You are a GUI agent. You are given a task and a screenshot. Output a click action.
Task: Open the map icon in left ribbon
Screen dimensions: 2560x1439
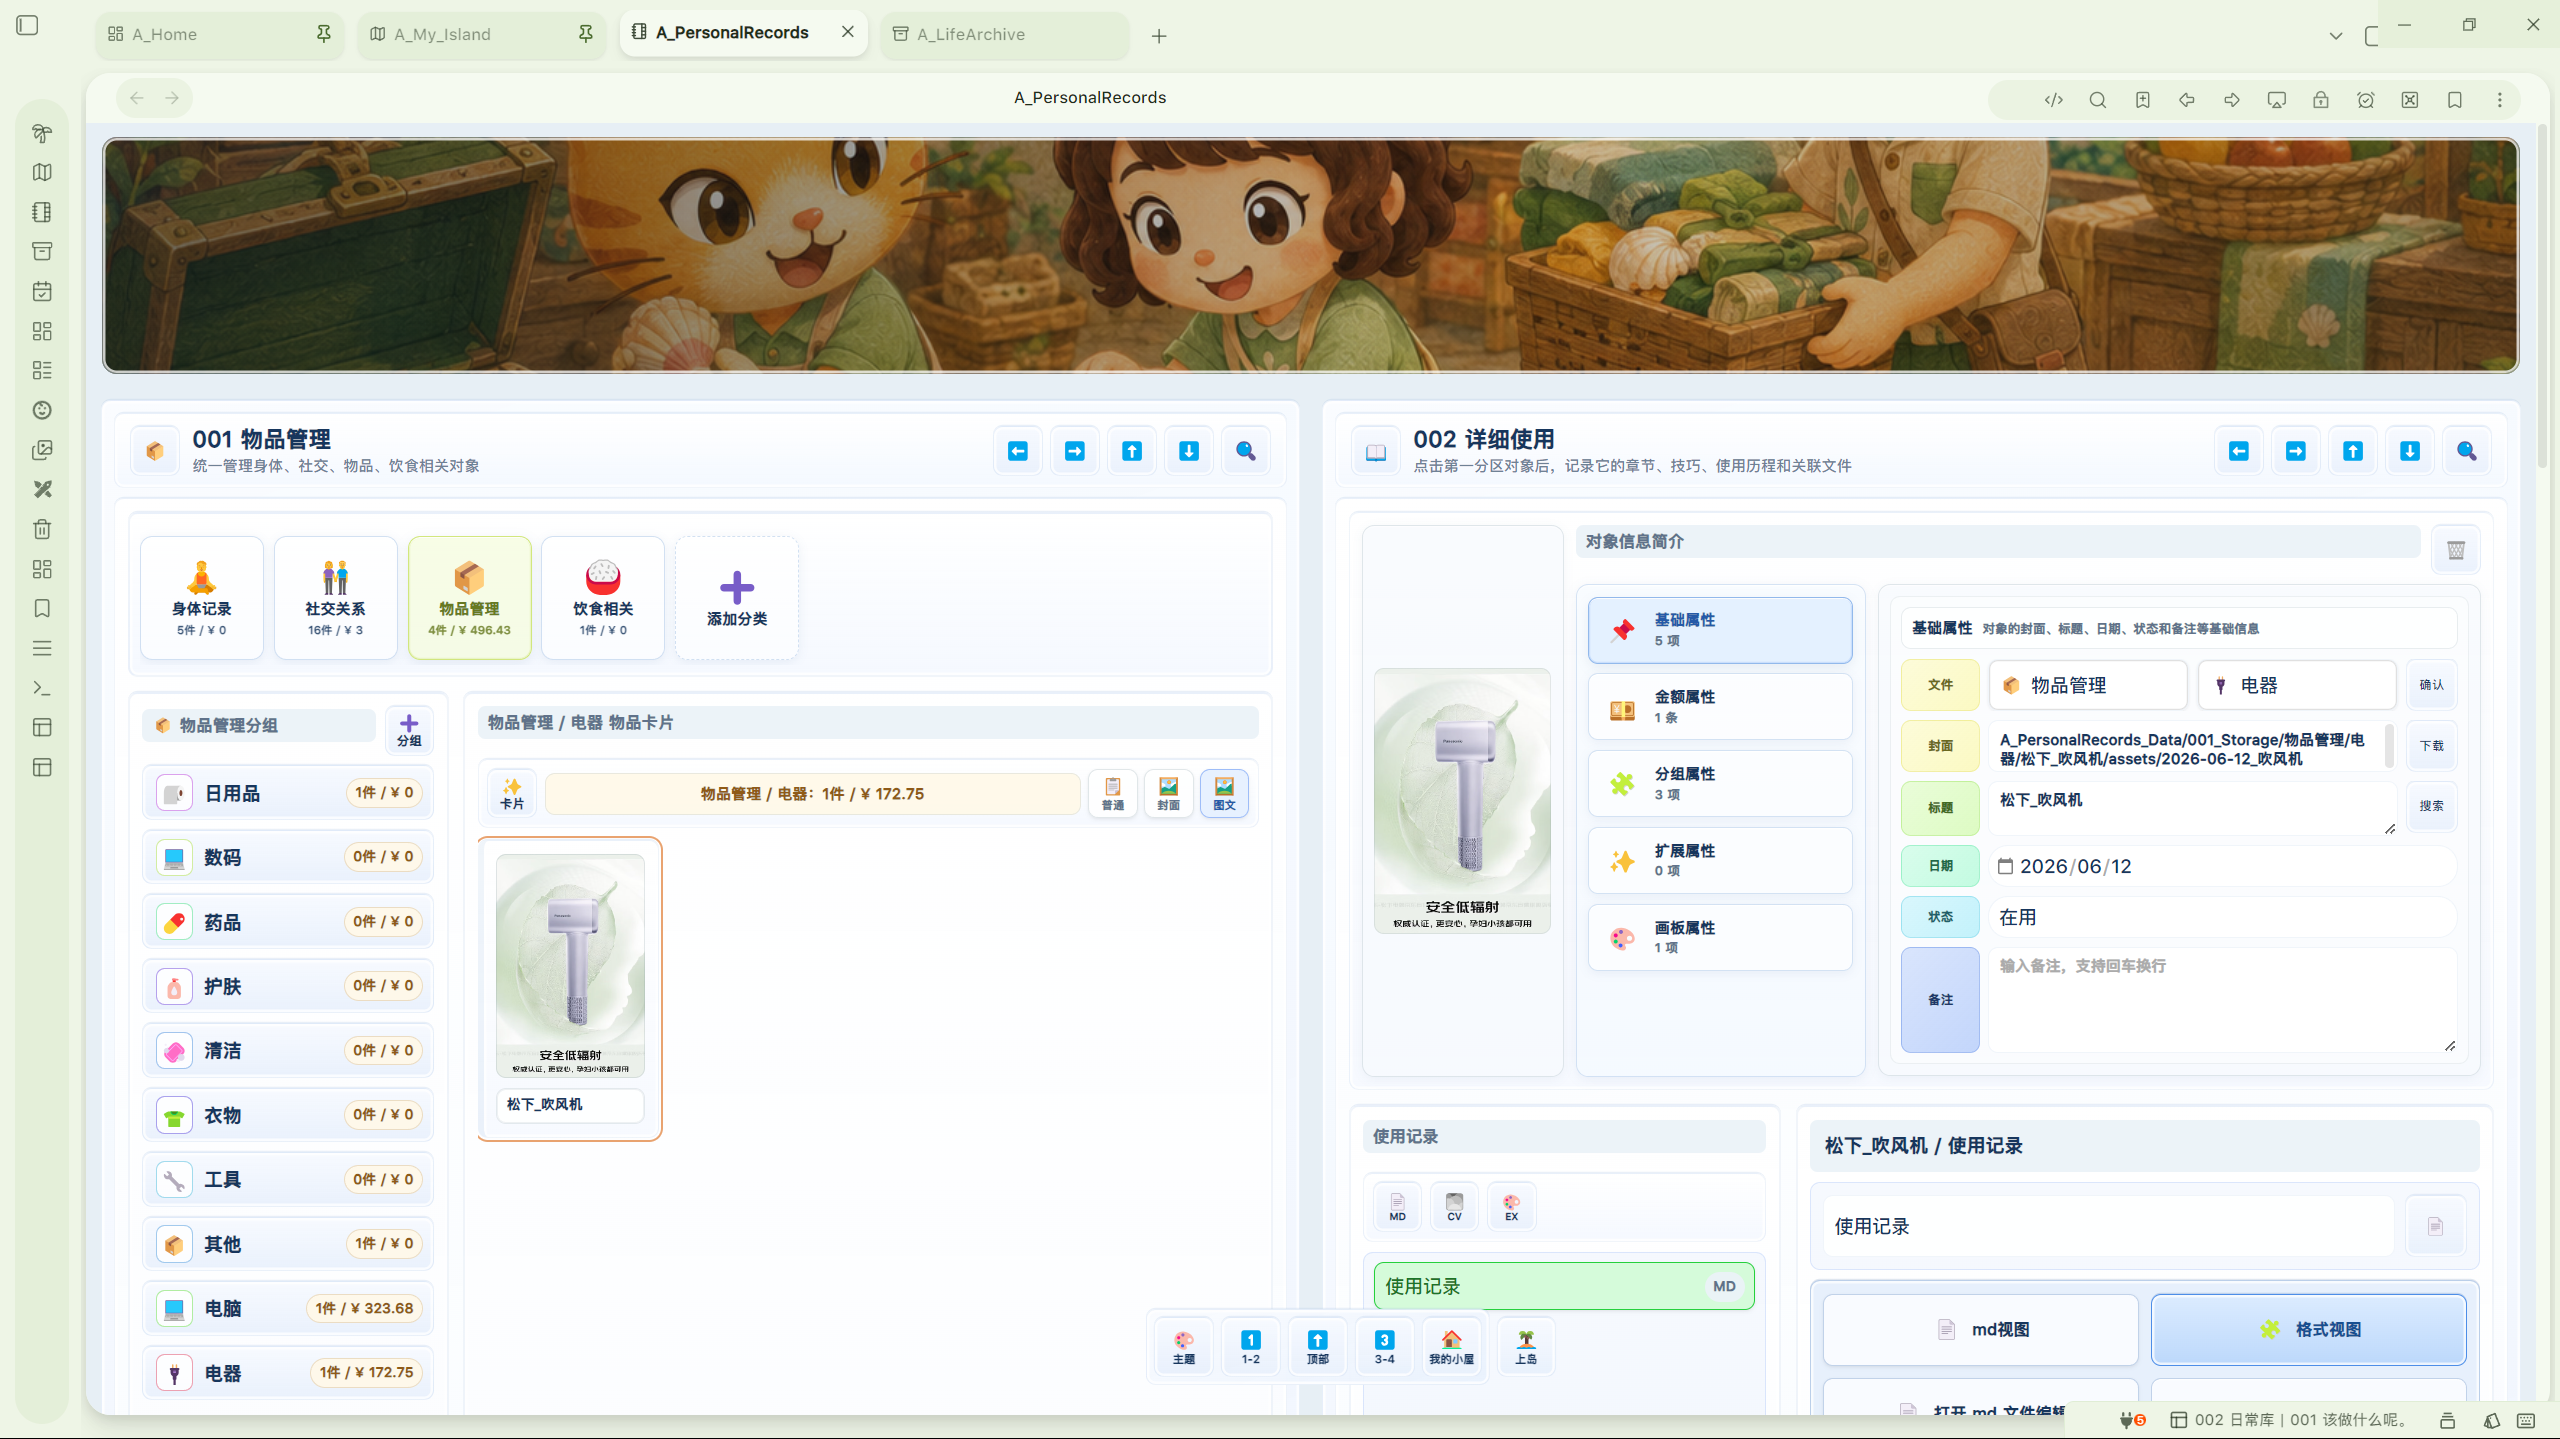tap(42, 172)
